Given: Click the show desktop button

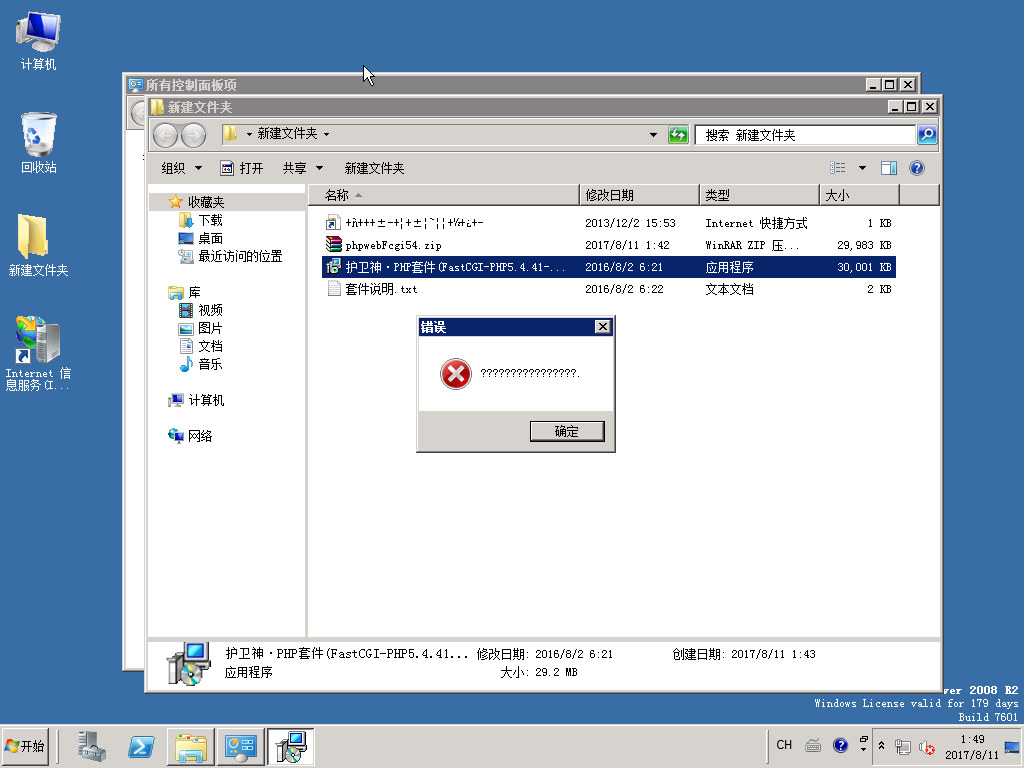Looking at the screenshot, I should pos(1012,747).
